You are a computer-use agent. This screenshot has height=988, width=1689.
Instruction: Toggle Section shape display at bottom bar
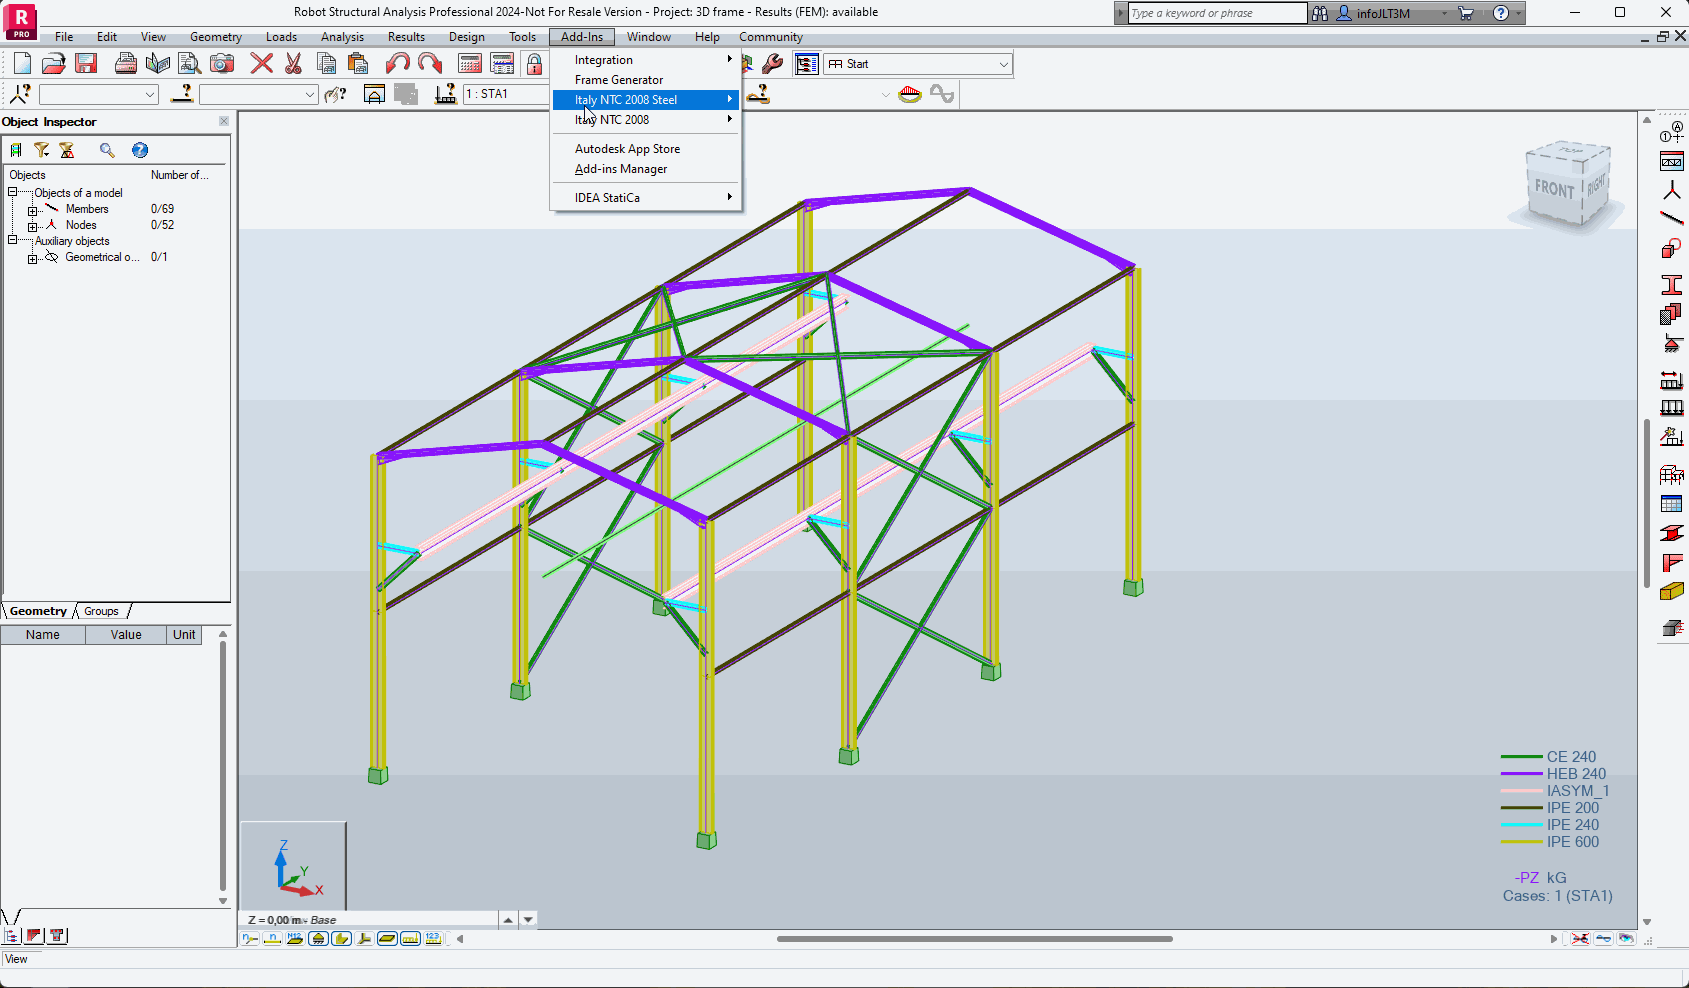[x=341, y=938]
